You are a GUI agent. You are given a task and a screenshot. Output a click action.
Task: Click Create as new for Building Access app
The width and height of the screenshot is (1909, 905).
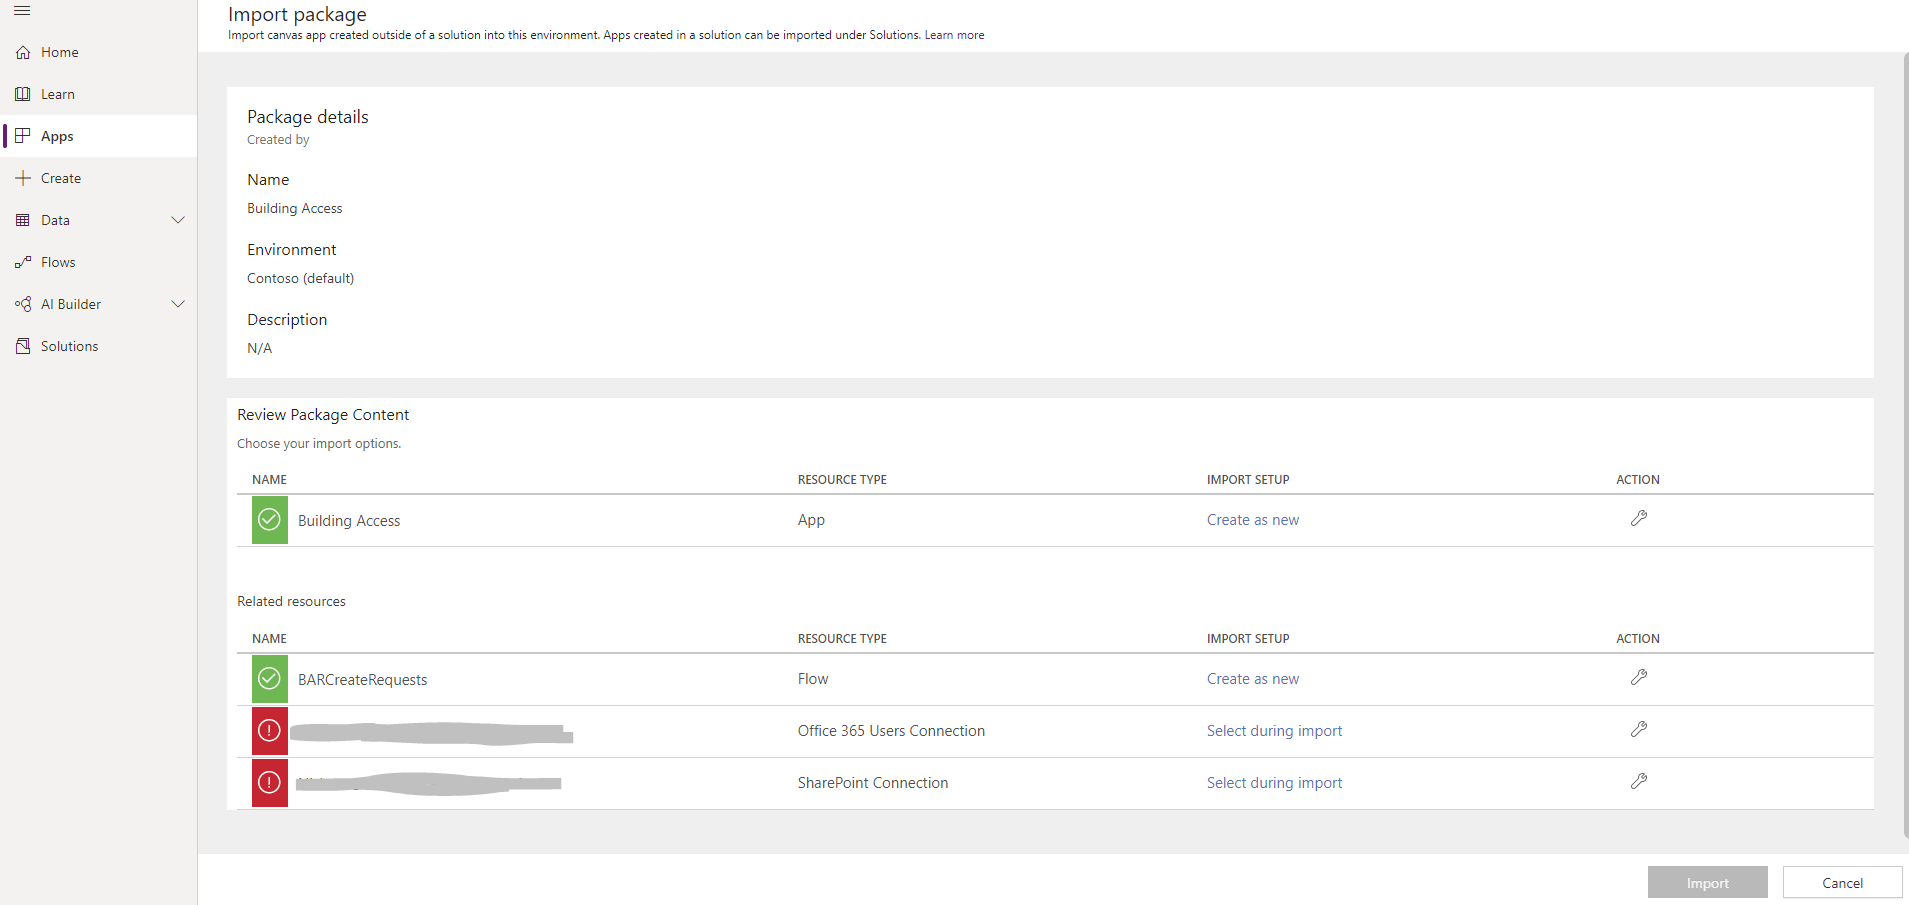[1252, 520]
